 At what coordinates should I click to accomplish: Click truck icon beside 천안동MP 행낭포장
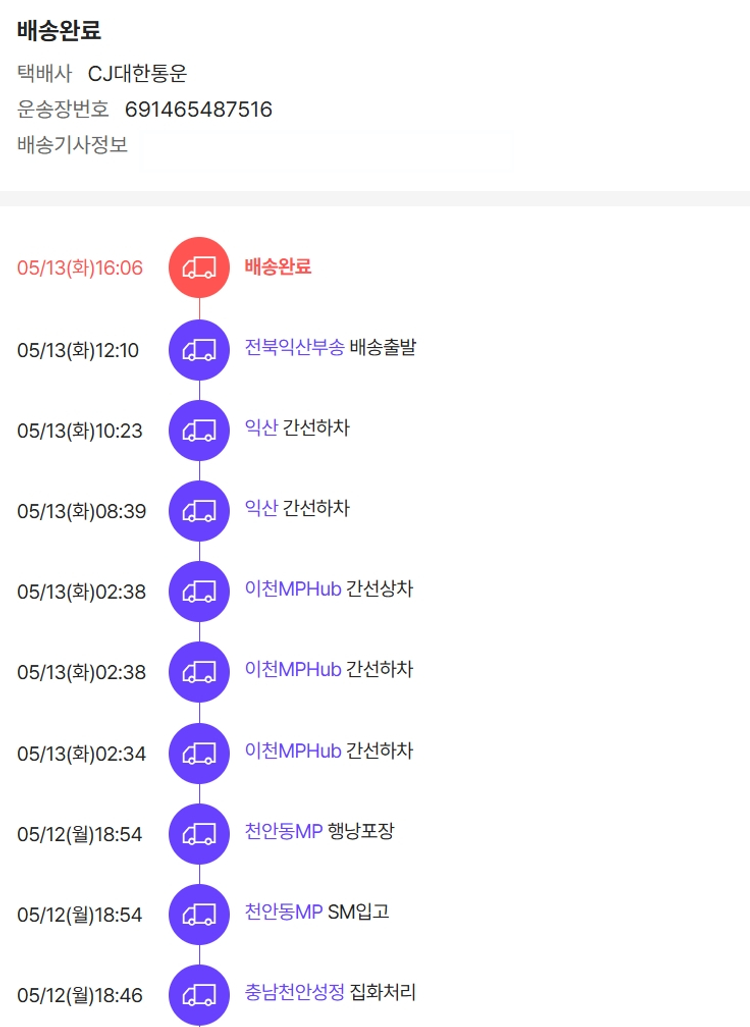click(x=199, y=833)
